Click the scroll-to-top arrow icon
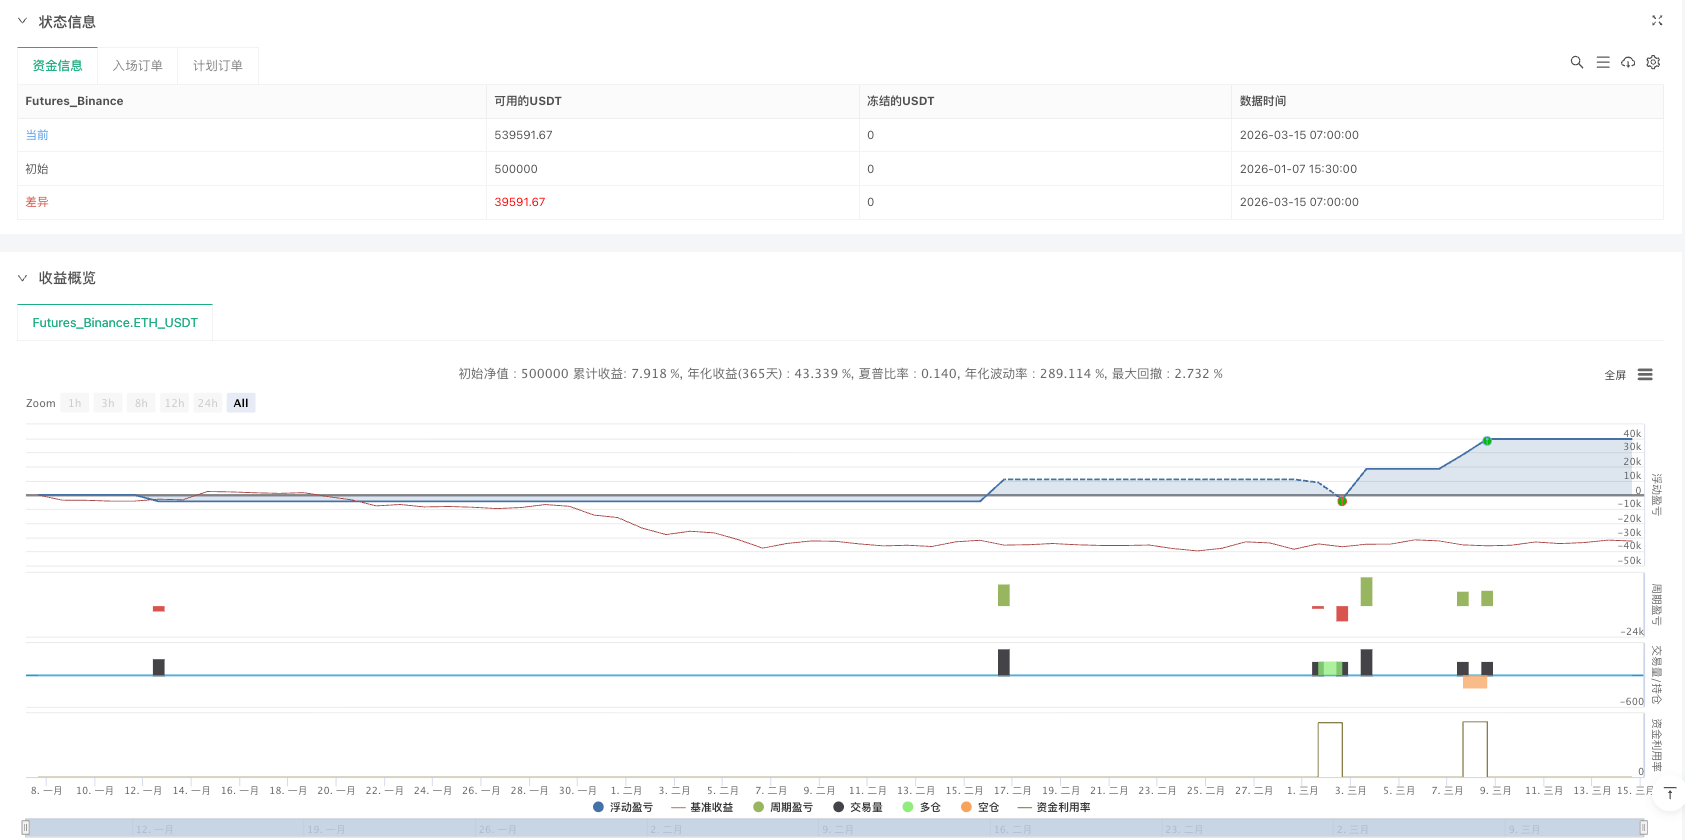The image size is (1685, 840). 1670,793
